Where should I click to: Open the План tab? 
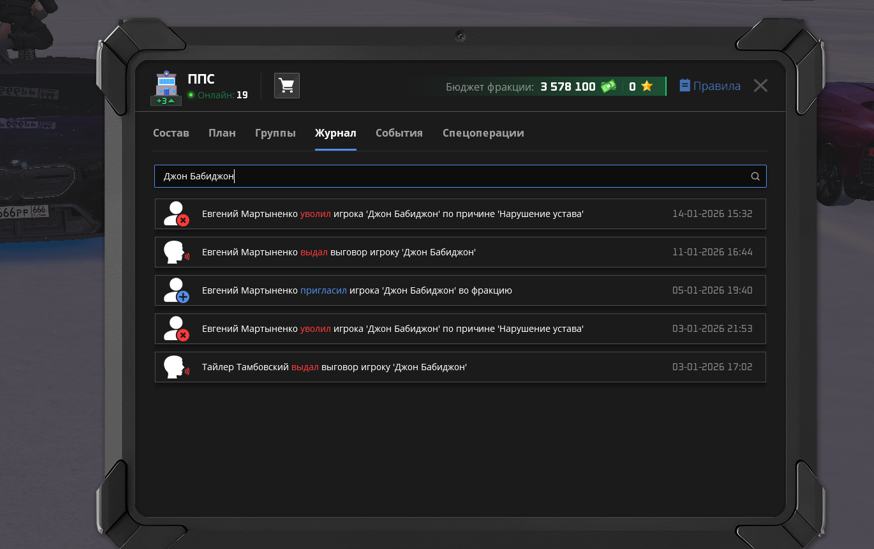[222, 133]
